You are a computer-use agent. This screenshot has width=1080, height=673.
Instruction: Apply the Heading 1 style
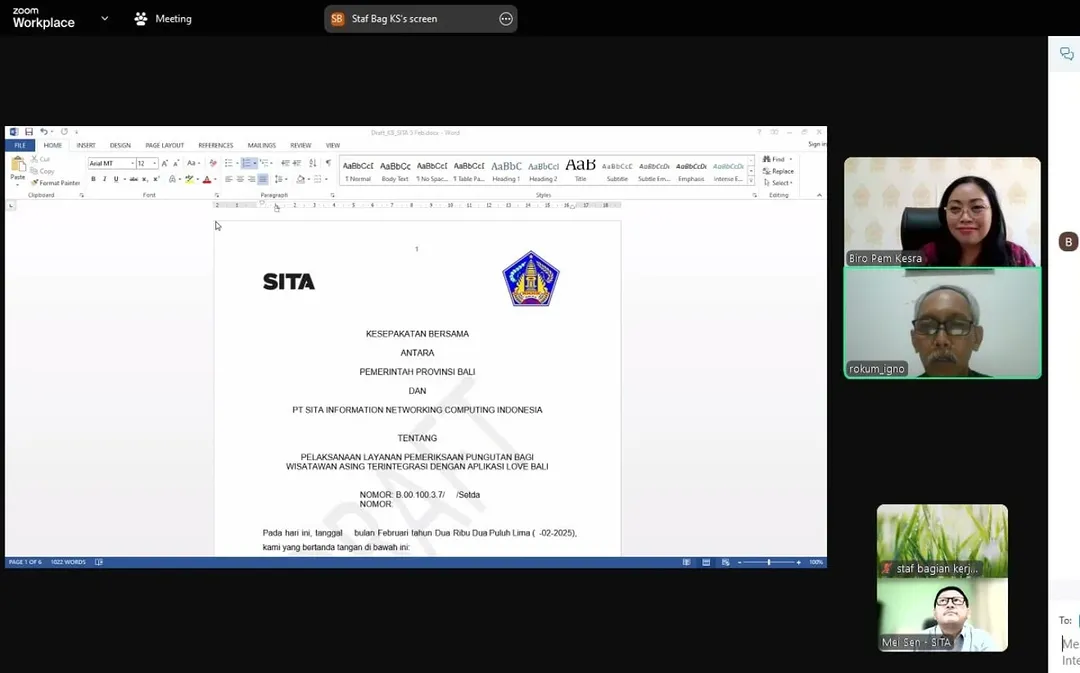pos(506,171)
